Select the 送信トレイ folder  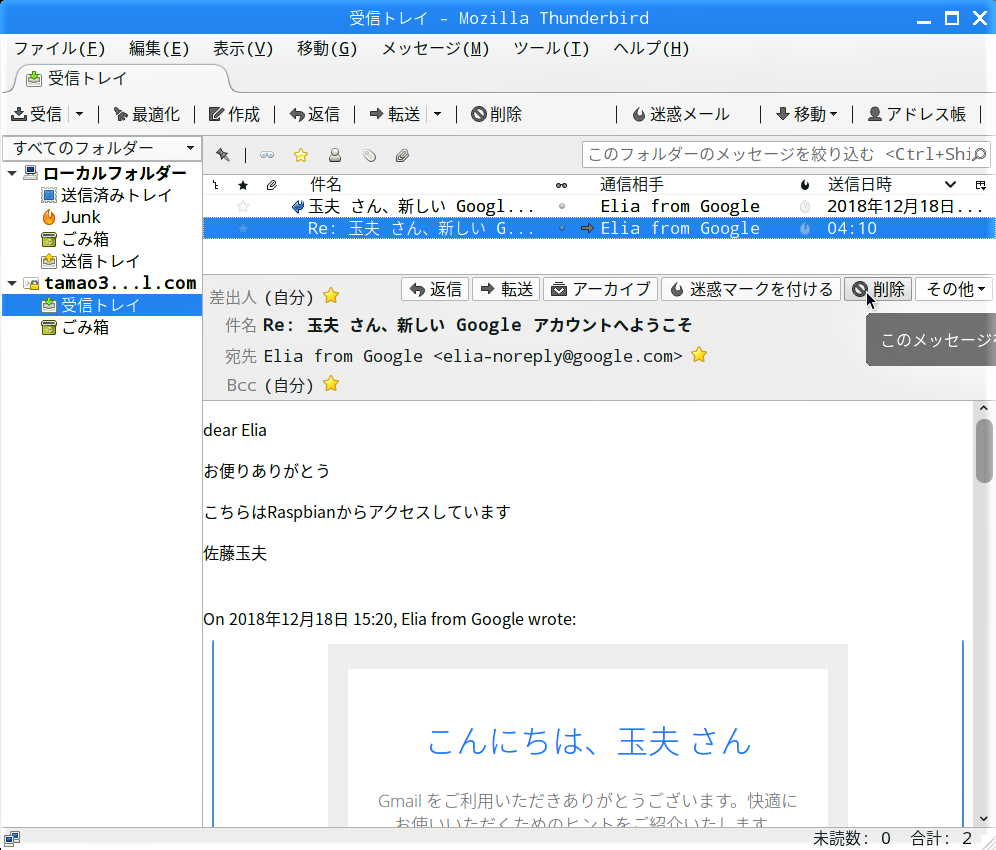click(x=90, y=261)
